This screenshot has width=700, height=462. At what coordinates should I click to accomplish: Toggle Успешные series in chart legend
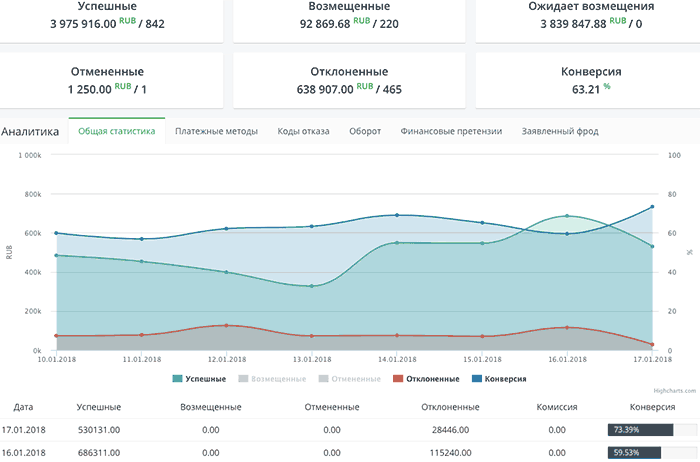pos(199,379)
